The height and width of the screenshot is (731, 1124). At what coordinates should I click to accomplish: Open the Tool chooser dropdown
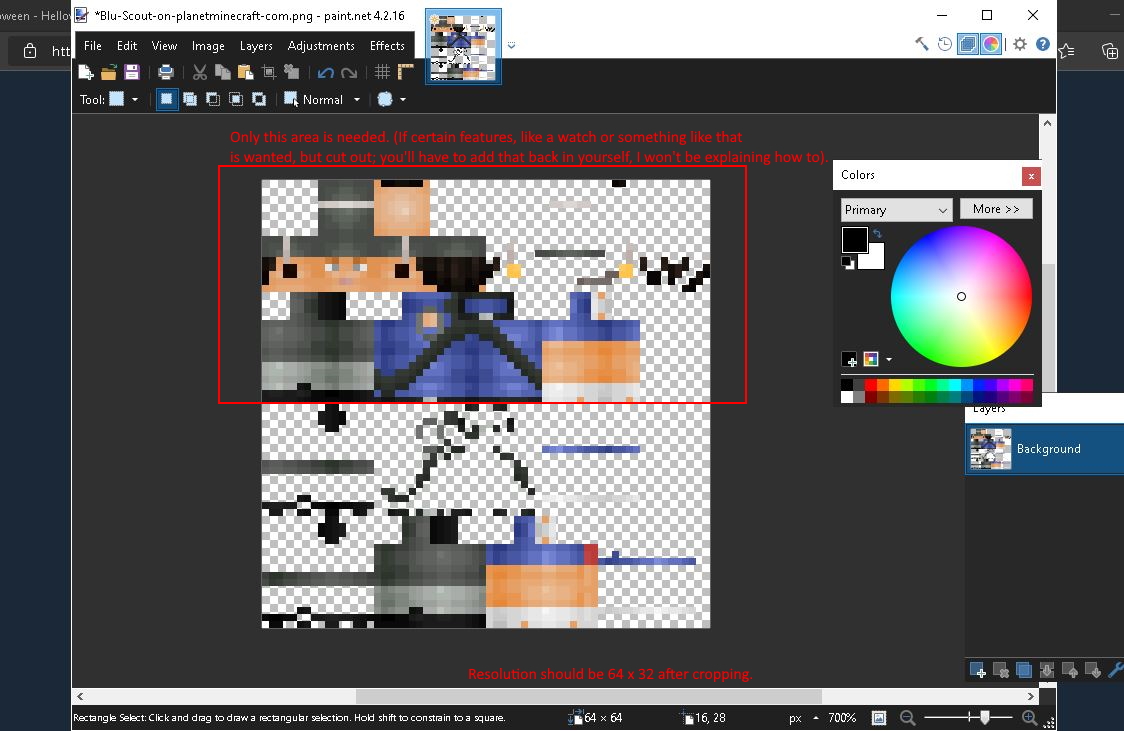point(123,100)
